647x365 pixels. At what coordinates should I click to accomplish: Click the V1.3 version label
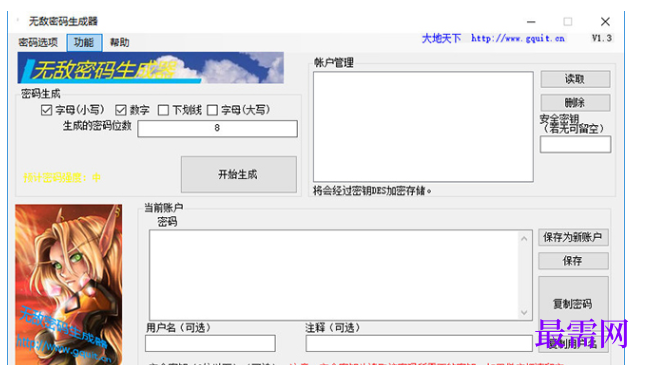[602, 38]
